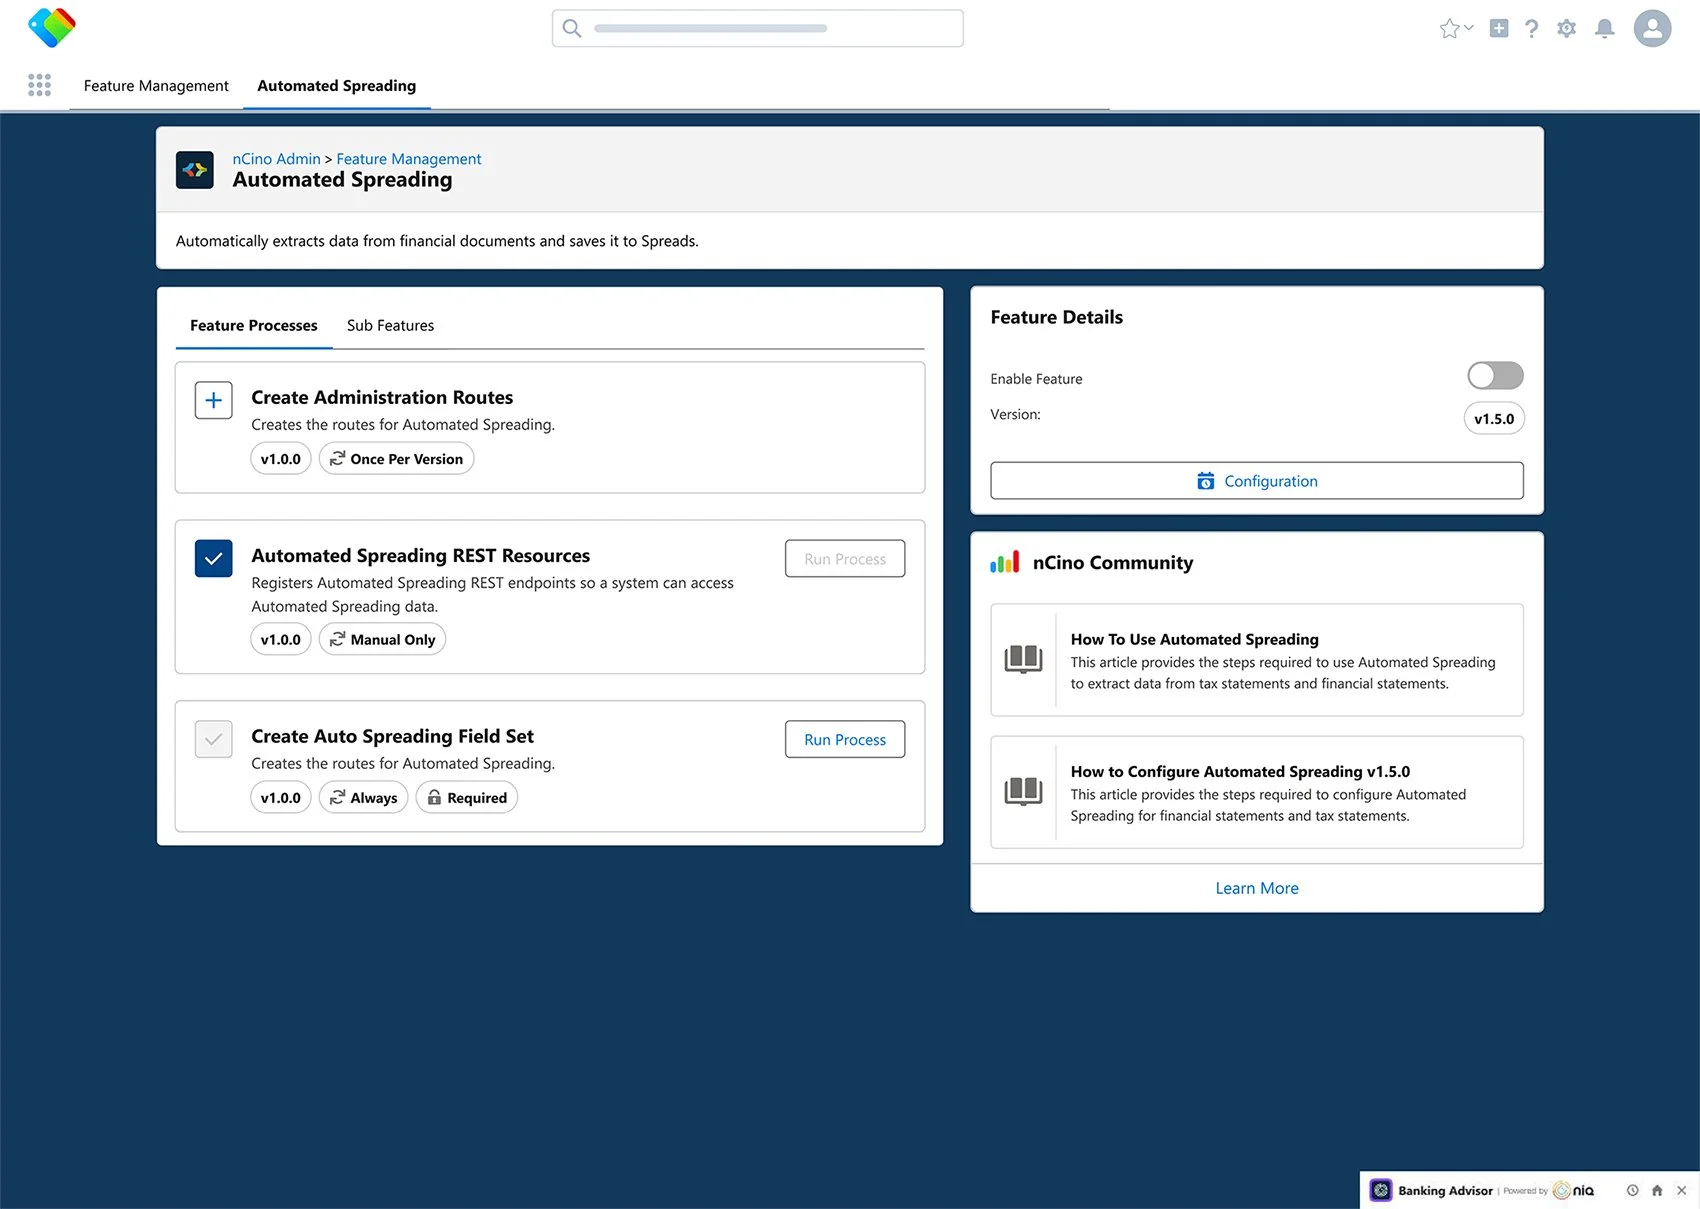Click the Feature Details heading
The width and height of the screenshot is (1700, 1209).
pos(1057,317)
